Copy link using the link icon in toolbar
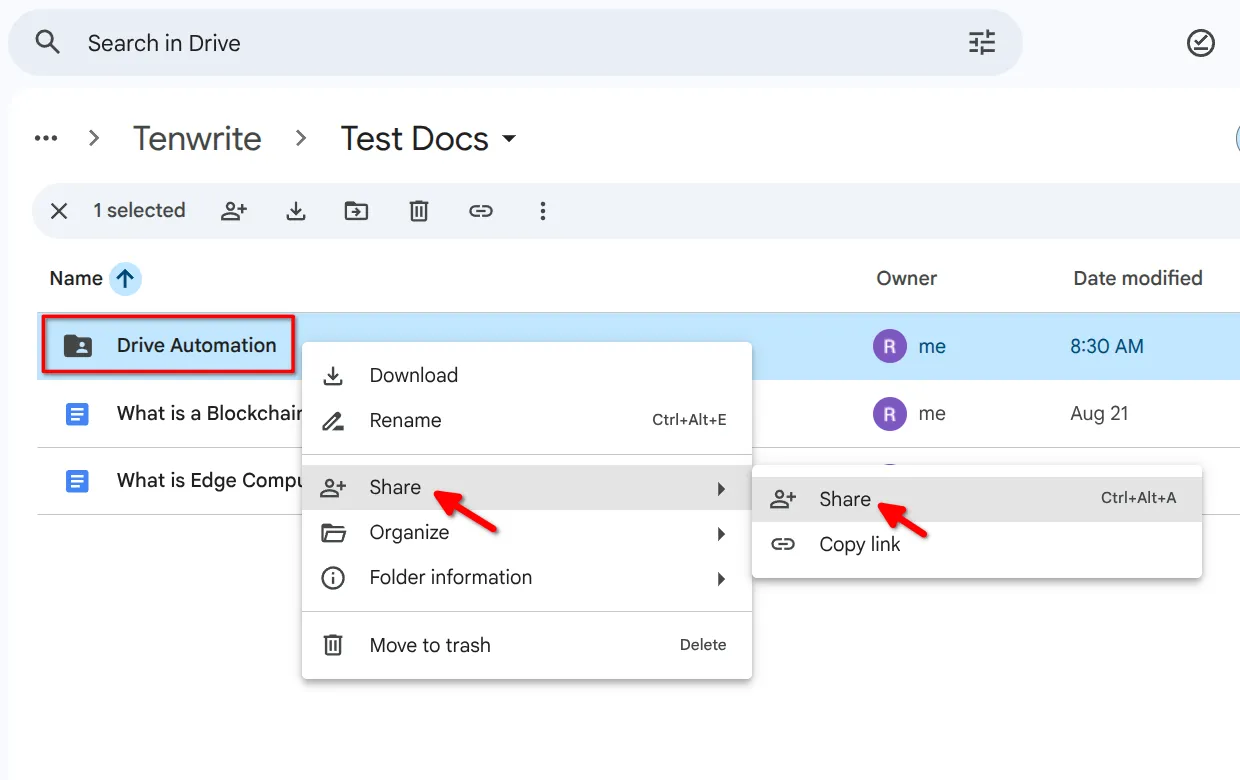 (481, 211)
